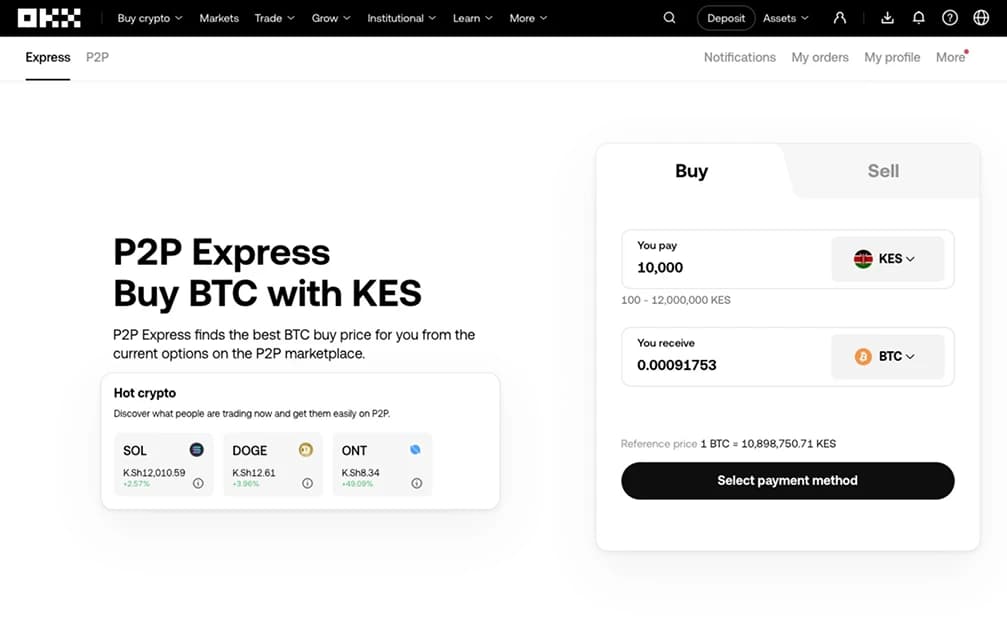This screenshot has height=623, width=1007.
Task: Switch to the Sell tab
Action: tap(883, 171)
